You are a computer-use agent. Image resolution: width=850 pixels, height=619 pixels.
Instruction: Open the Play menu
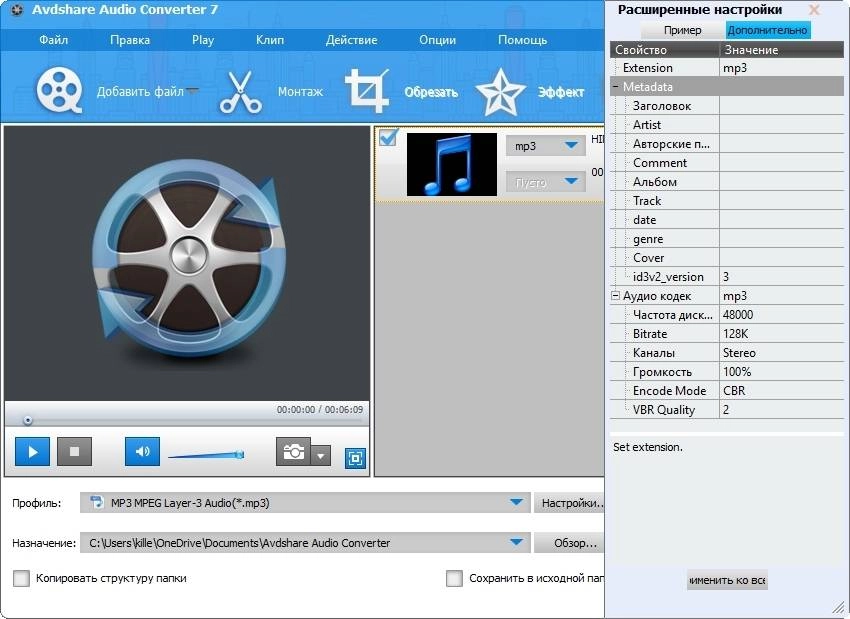point(203,40)
